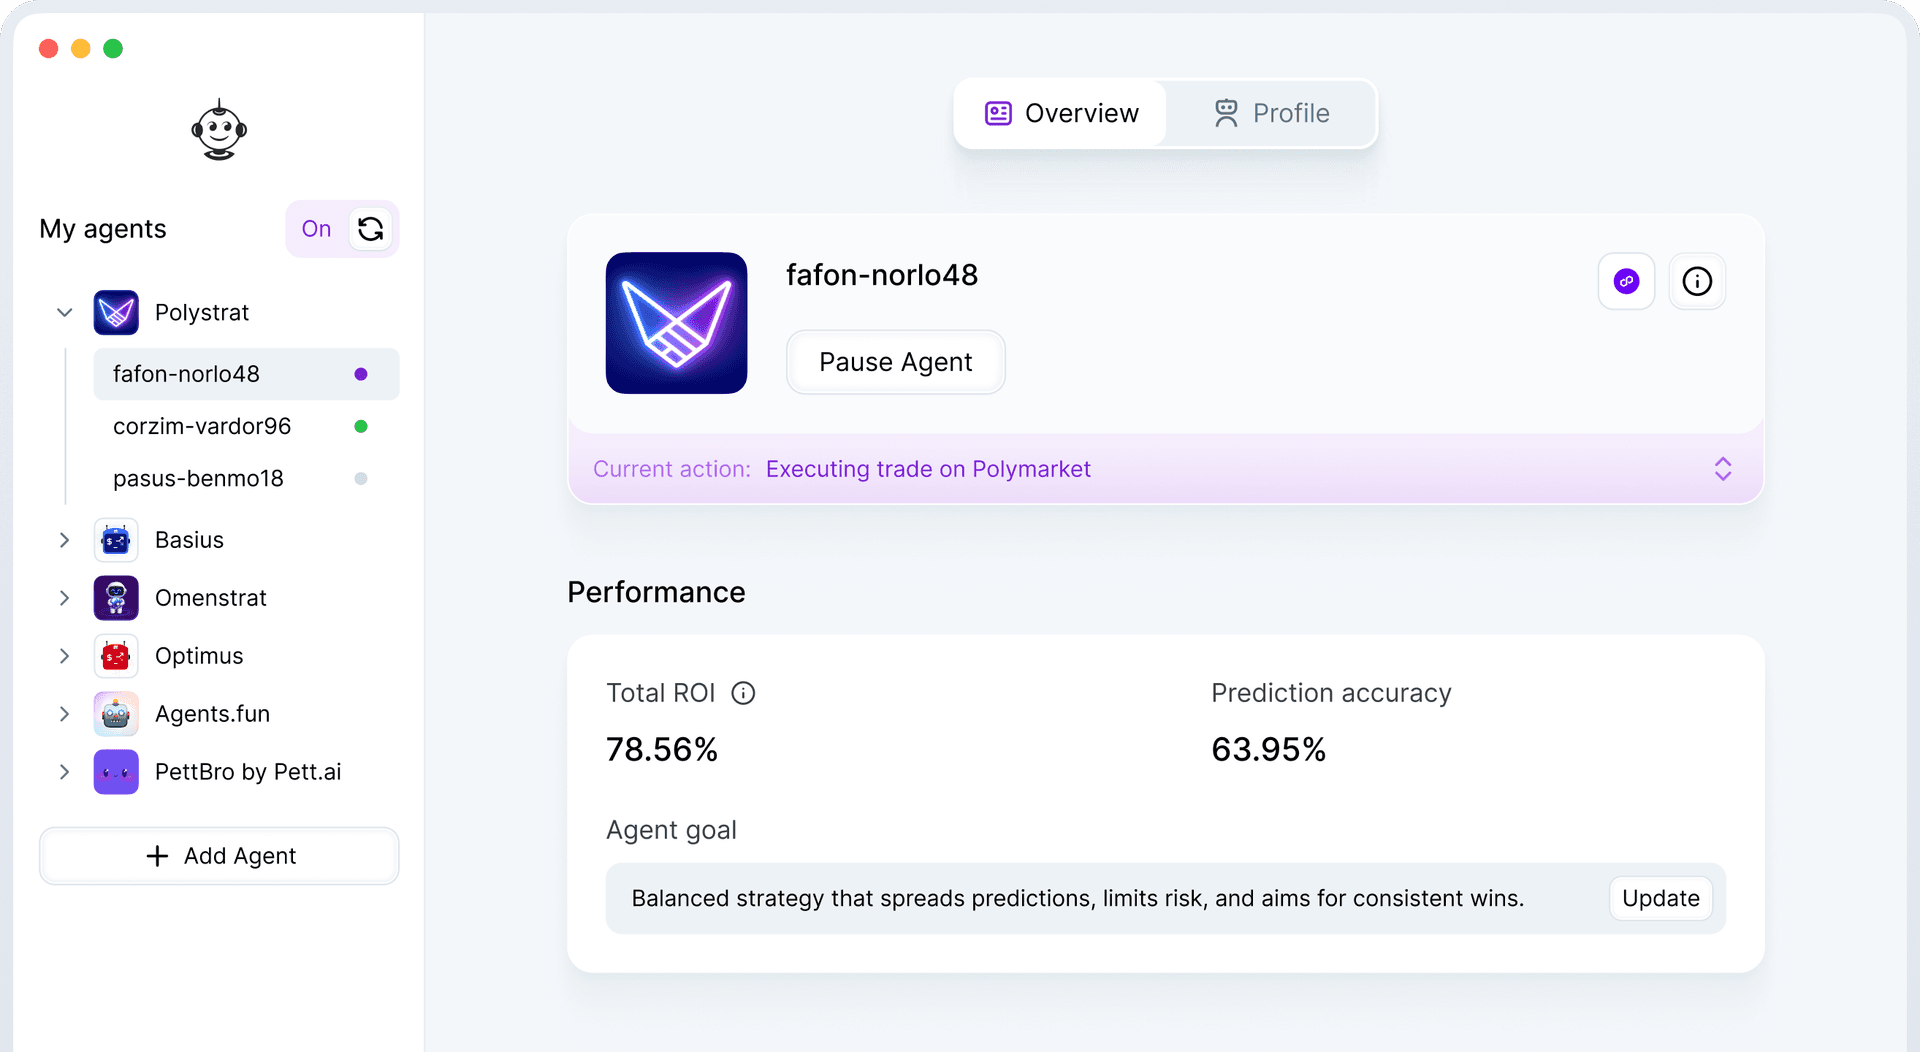Expand the Agents.fun group
Screen dimensions: 1920x1052
(x=65, y=714)
